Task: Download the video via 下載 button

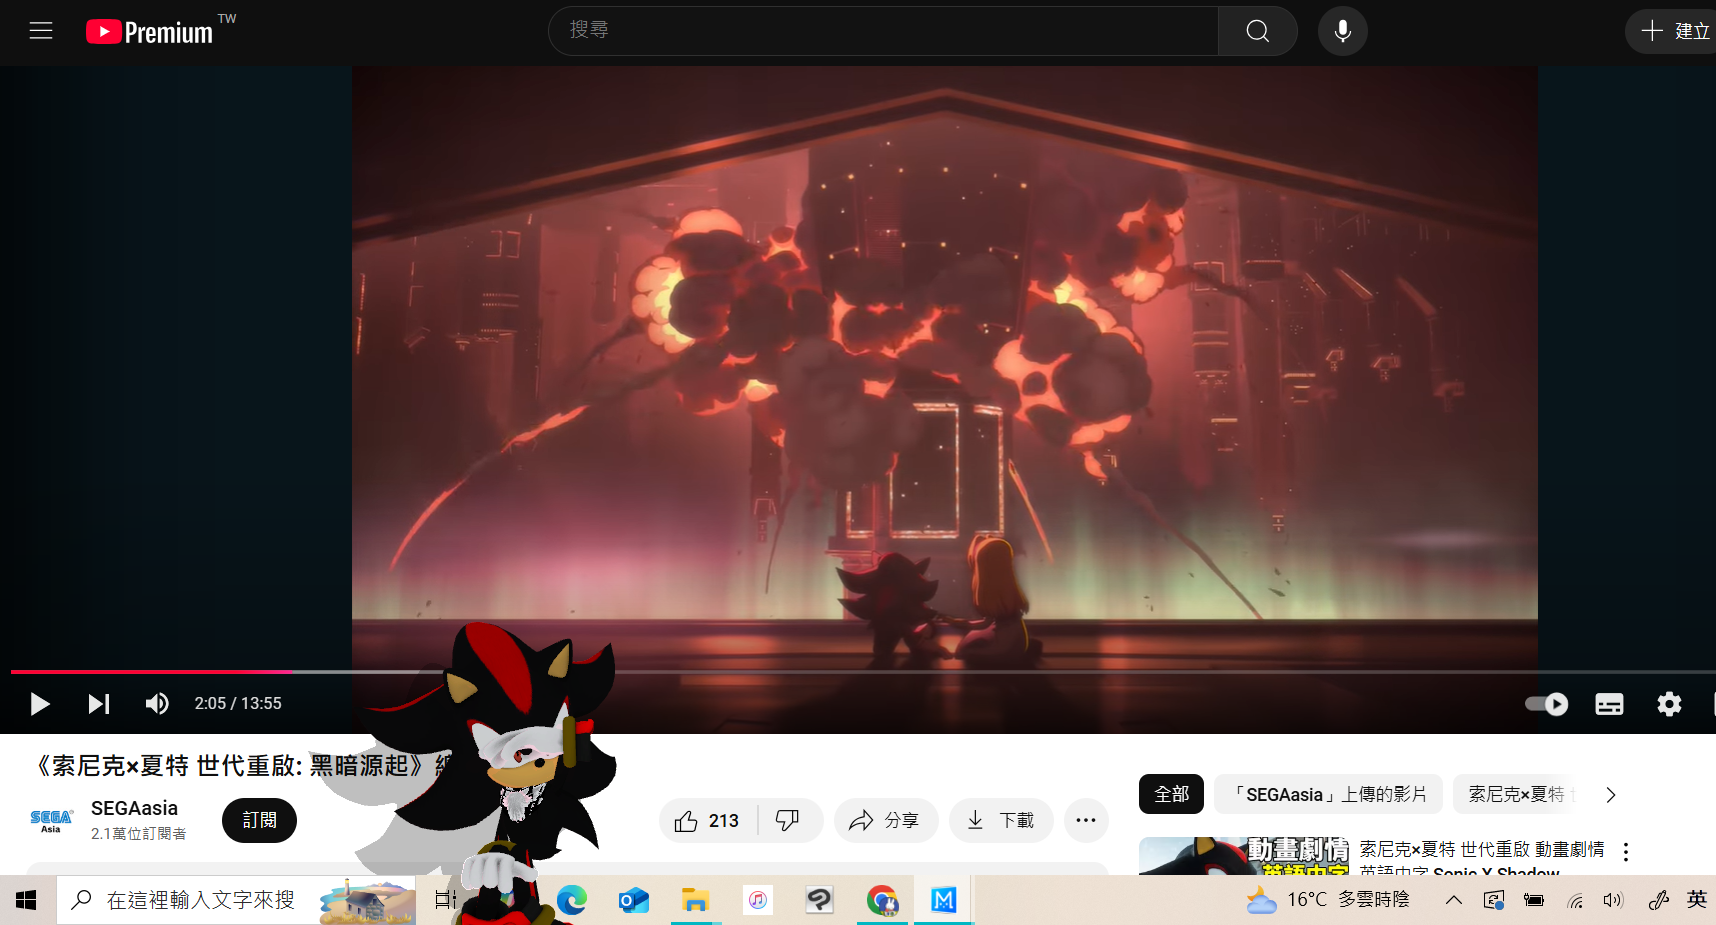Action: pyautogui.click(x=1001, y=821)
